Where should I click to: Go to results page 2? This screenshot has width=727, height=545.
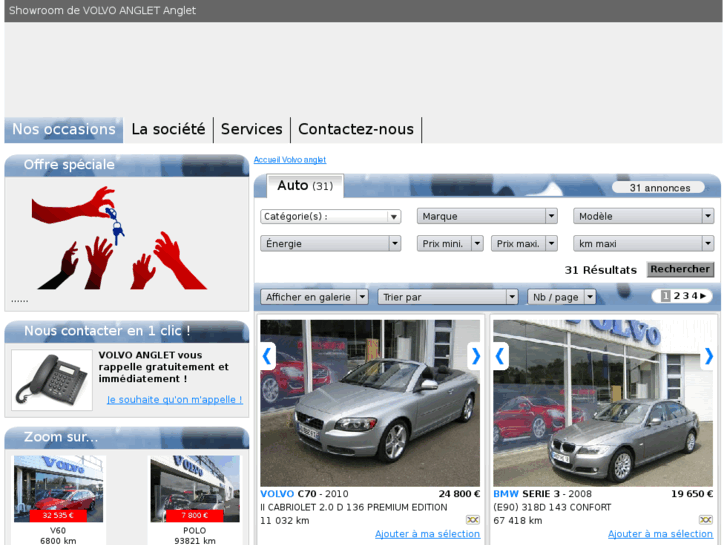pyautogui.click(x=677, y=296)
